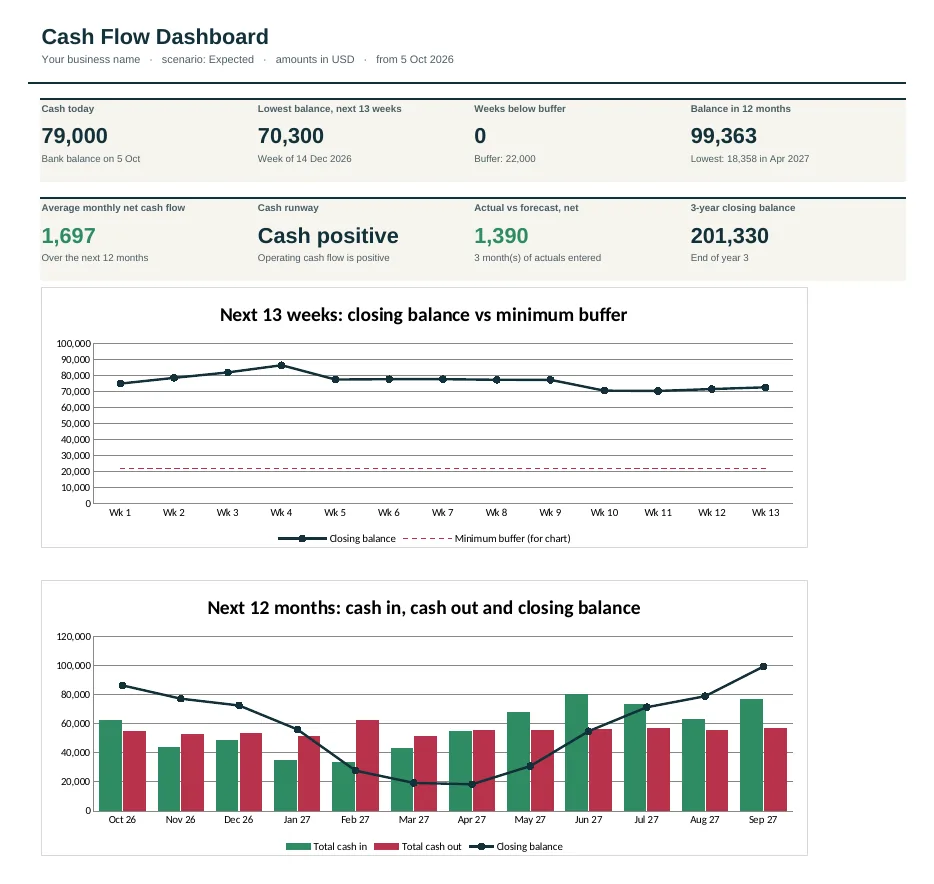Click the Feb 27 red cash-out bar
The height and width of the screenshot is (884, 934).
point(368,765)
